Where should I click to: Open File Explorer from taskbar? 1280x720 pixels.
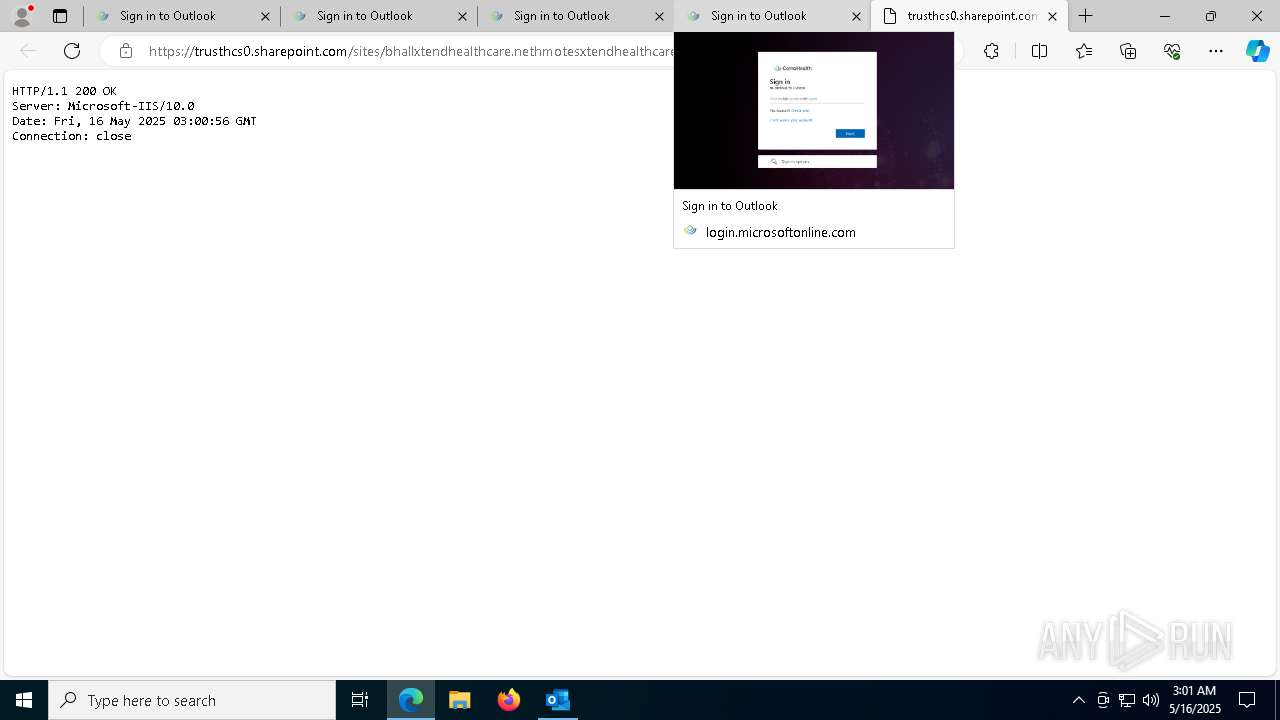point(460,700)
